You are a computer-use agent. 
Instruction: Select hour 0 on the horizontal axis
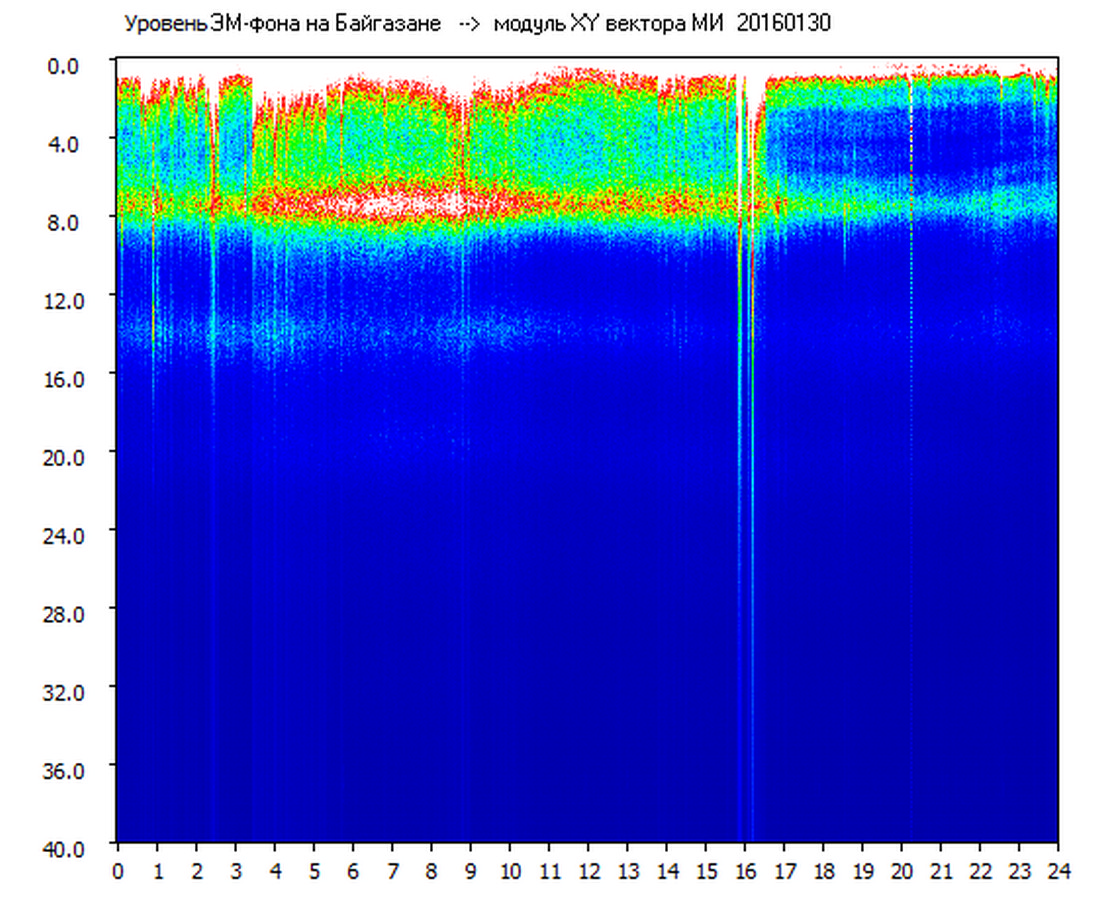point(118,871)
